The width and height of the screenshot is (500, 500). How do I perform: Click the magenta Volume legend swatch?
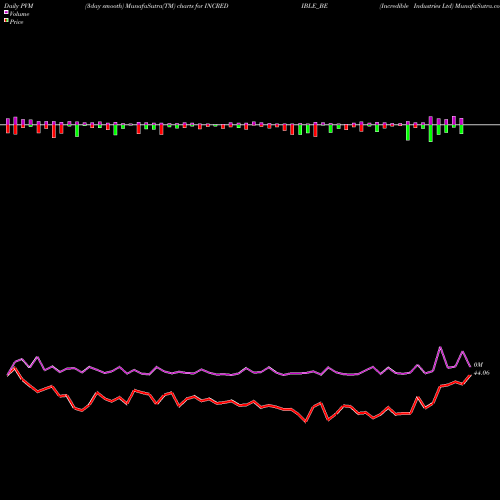point(6,13)
